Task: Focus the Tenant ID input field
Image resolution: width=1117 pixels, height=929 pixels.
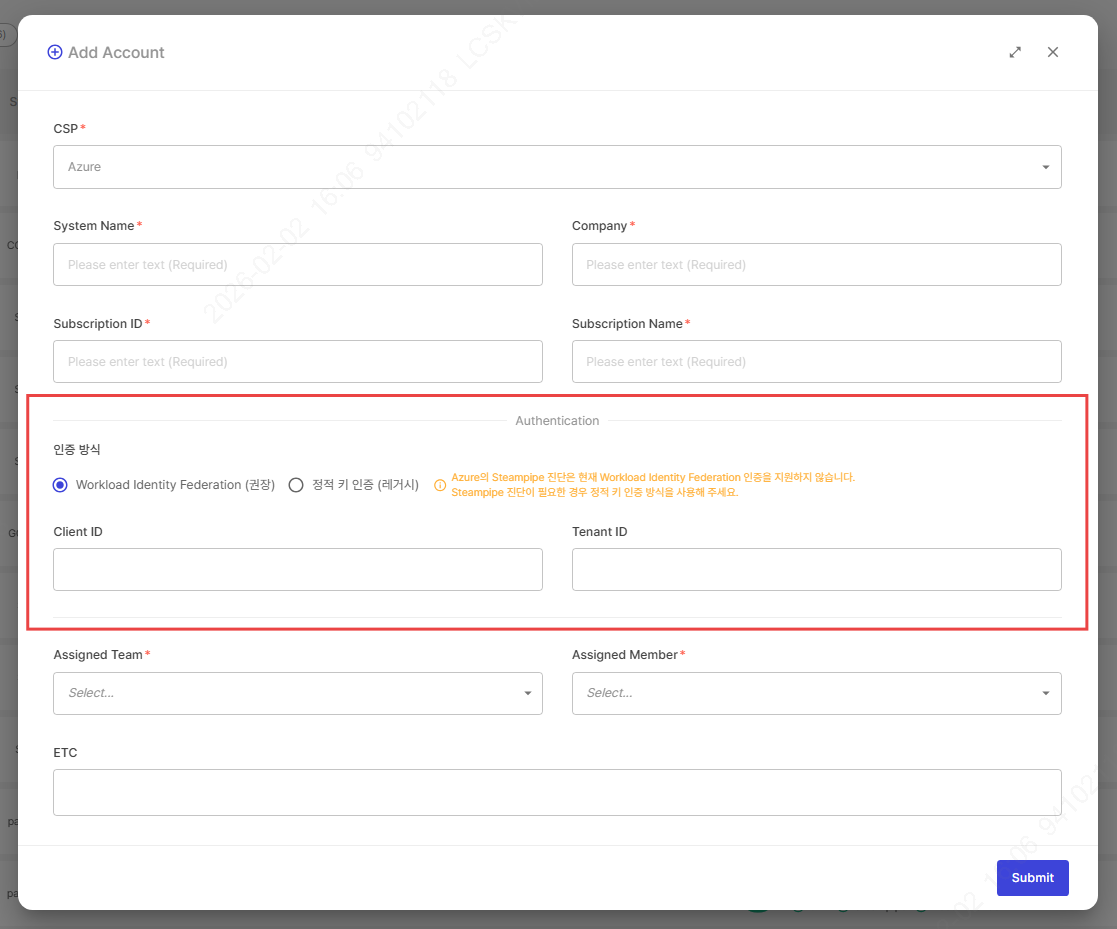Action: pos(816,570)
